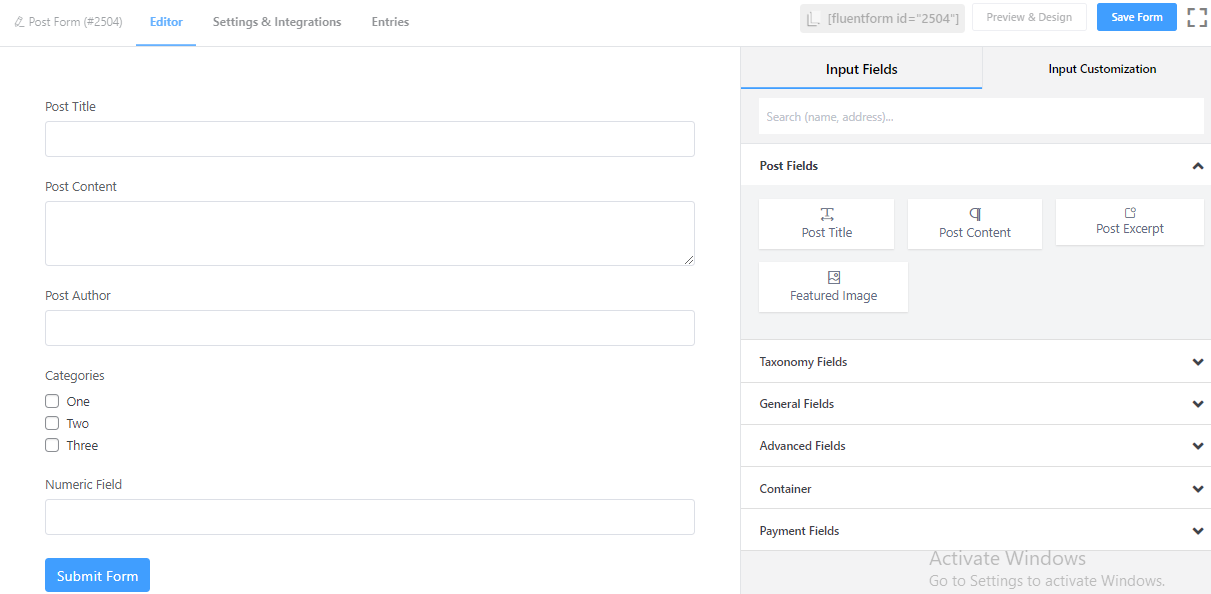This screenshot has height=594, width=1211.
Task: Enable the Three category checkbox
Action: (52, 445)
